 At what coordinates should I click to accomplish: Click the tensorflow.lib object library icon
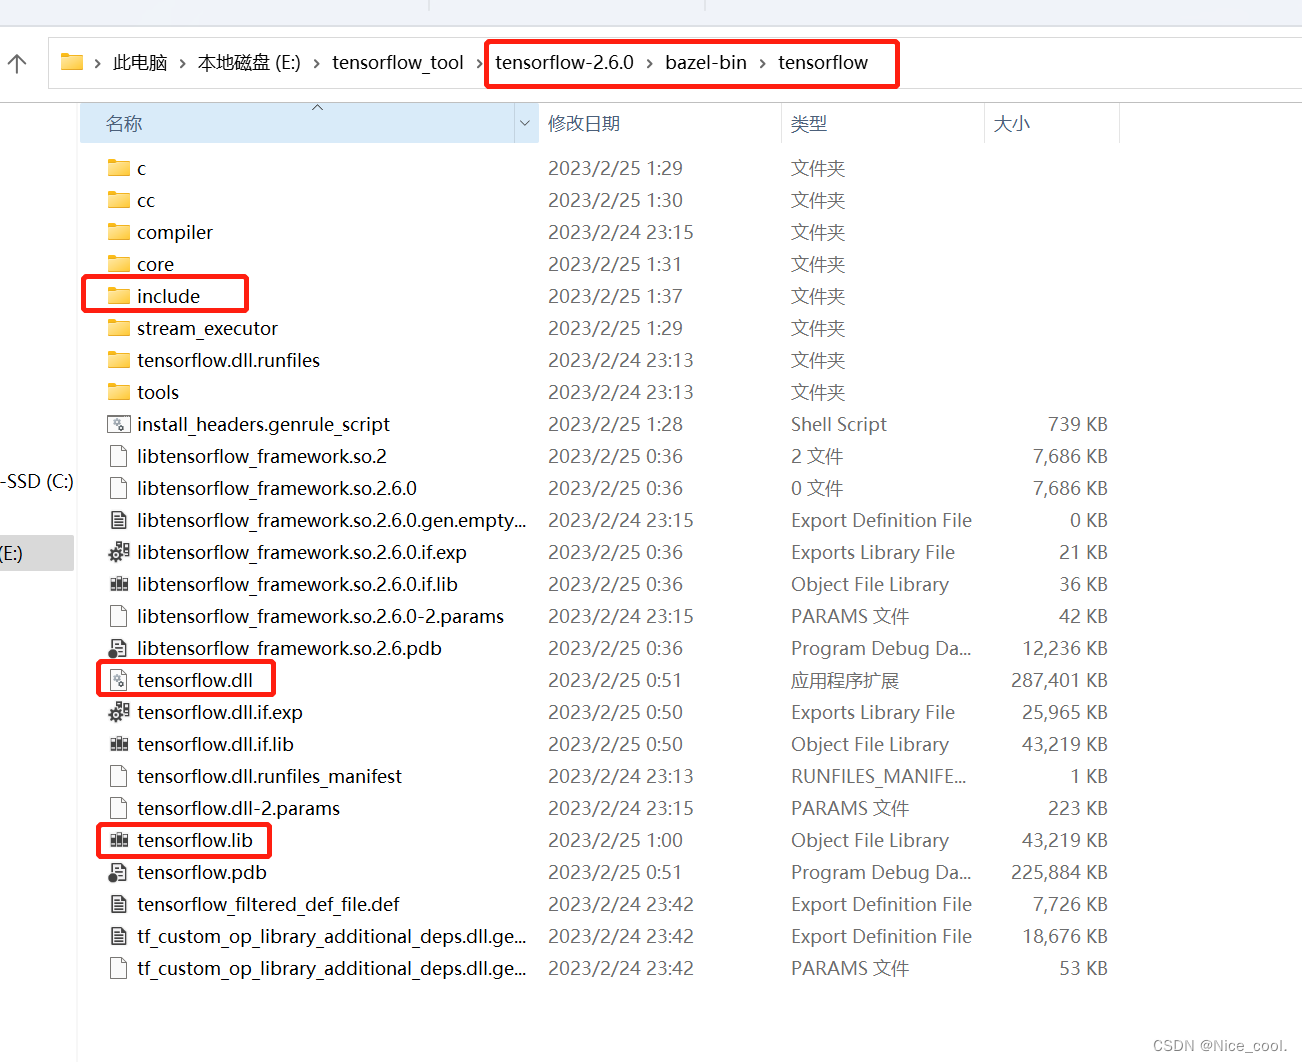[119, 840]
